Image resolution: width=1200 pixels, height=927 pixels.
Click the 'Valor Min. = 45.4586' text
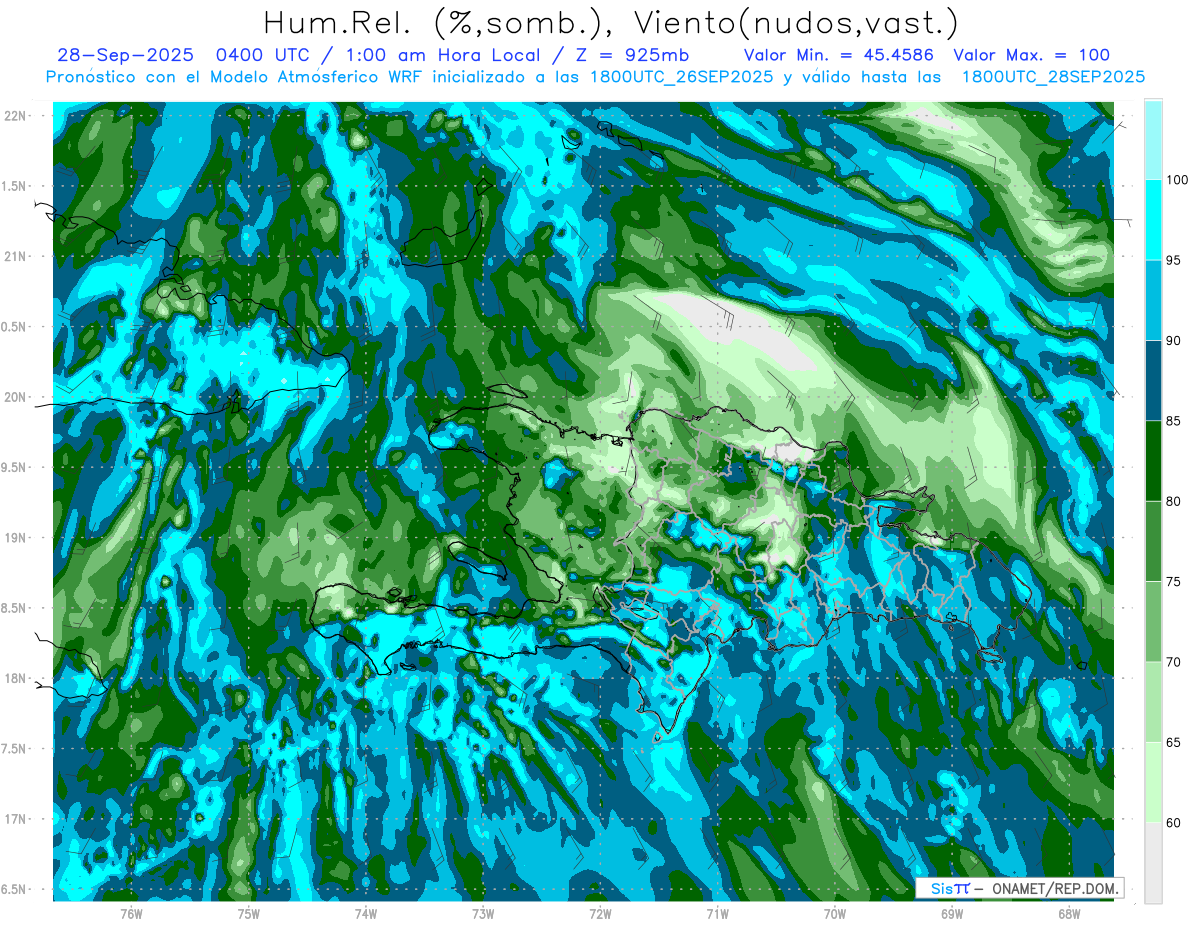click(x=839, y=55)
